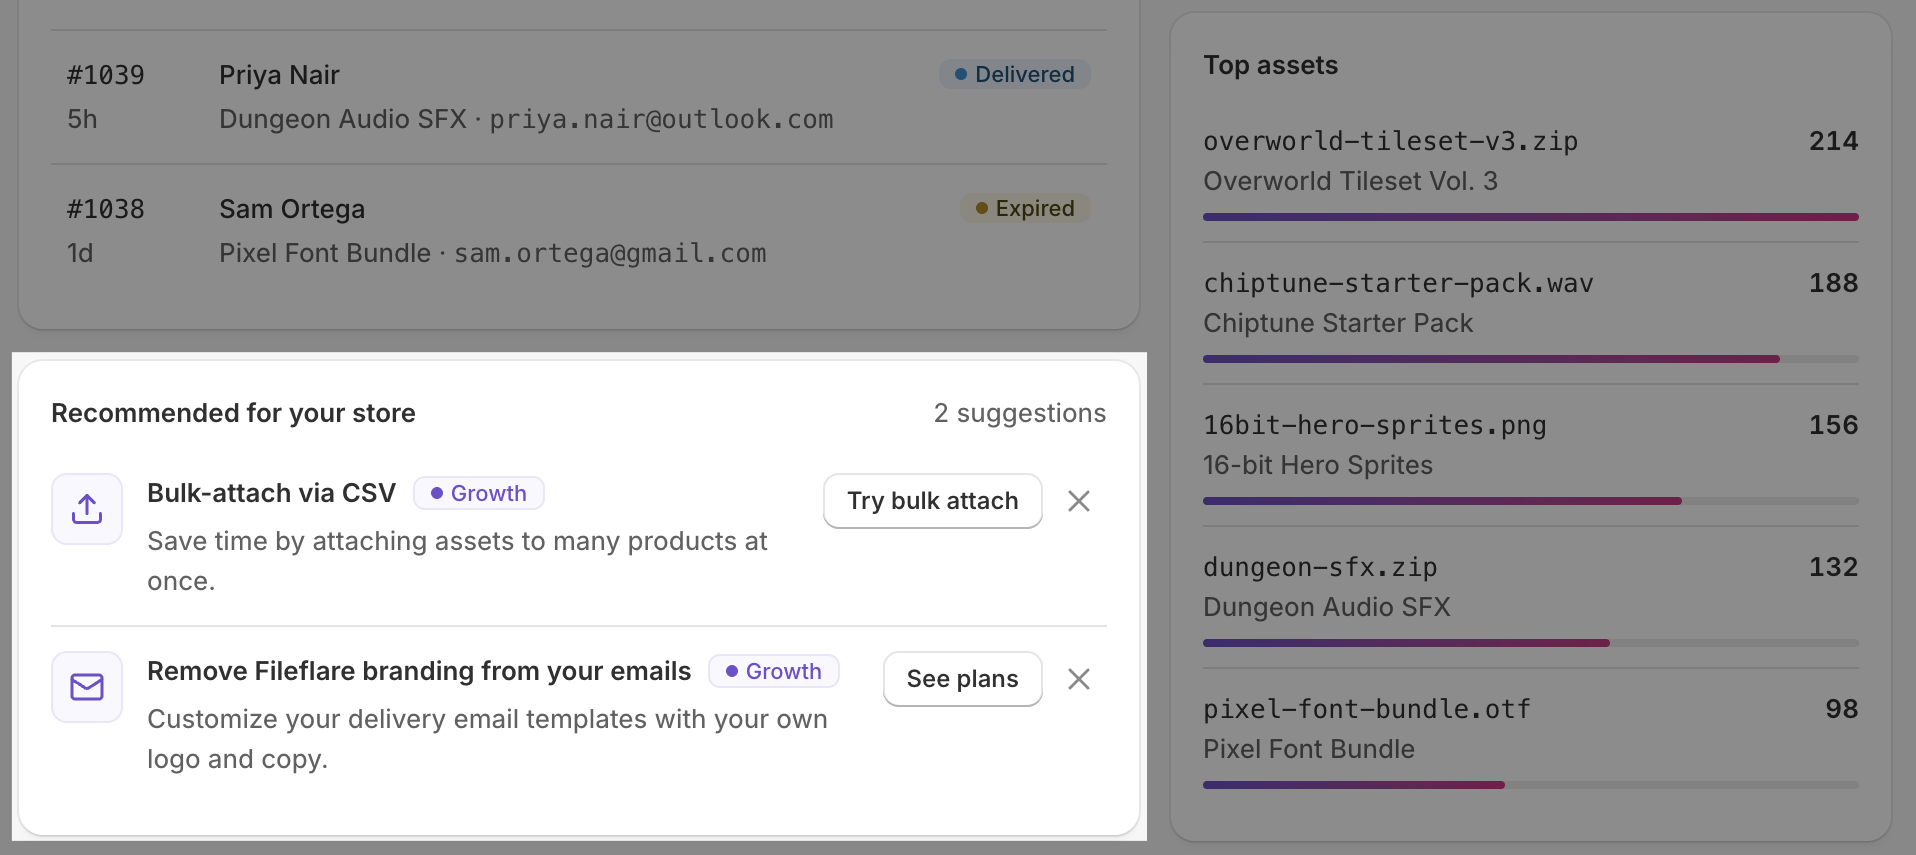The height and width of the screenshot is (855, 1916).
Task: Select the Delivered status badge for order #1039
Action: 1015,74
